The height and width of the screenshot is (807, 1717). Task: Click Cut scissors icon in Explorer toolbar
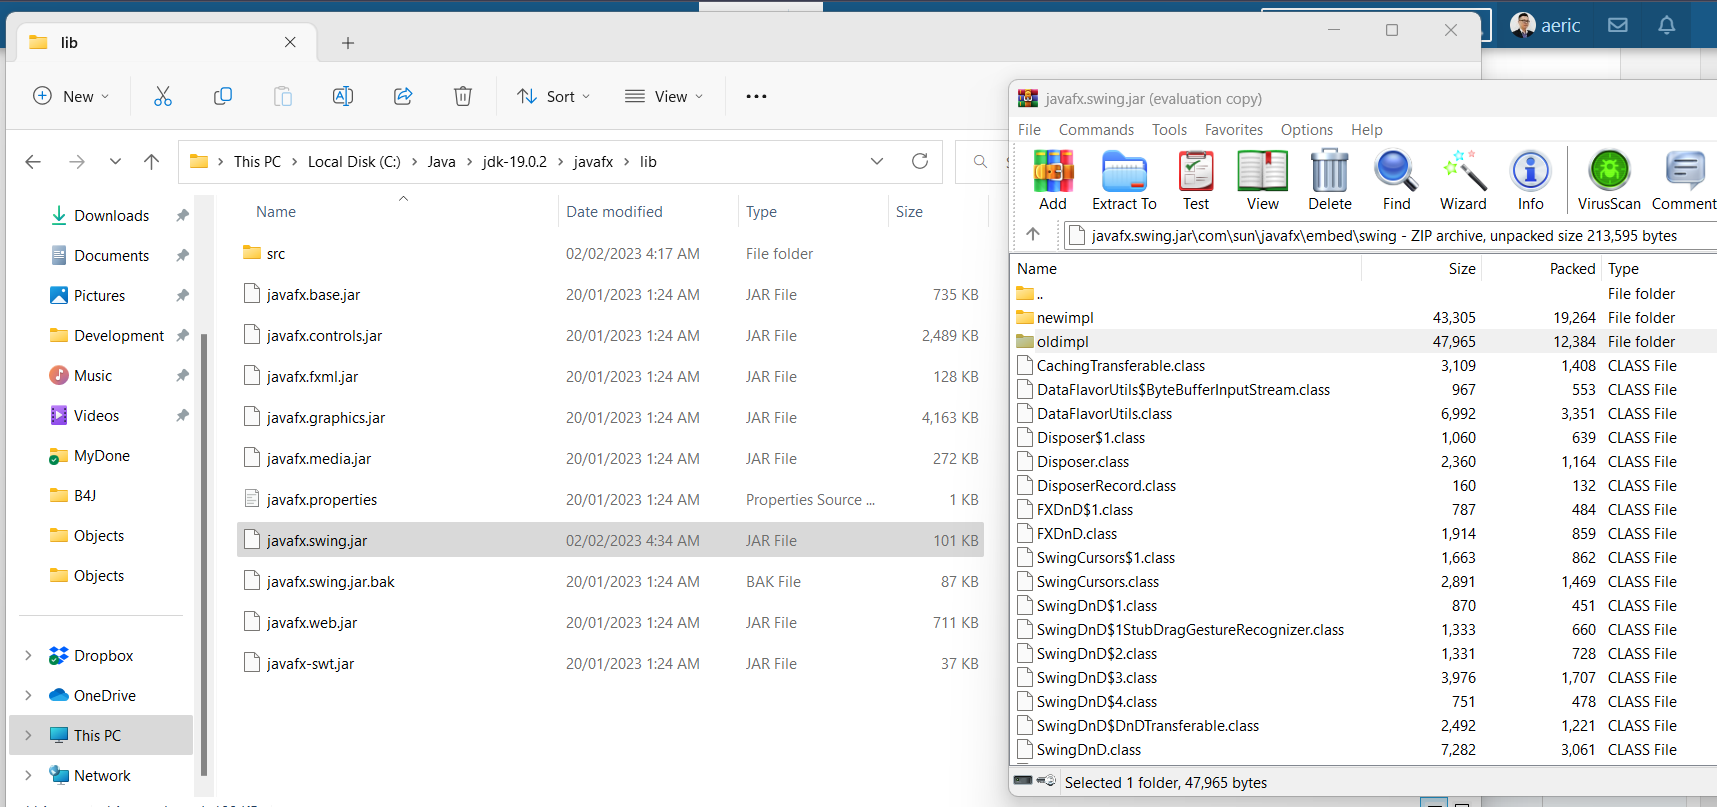[163, 96]
